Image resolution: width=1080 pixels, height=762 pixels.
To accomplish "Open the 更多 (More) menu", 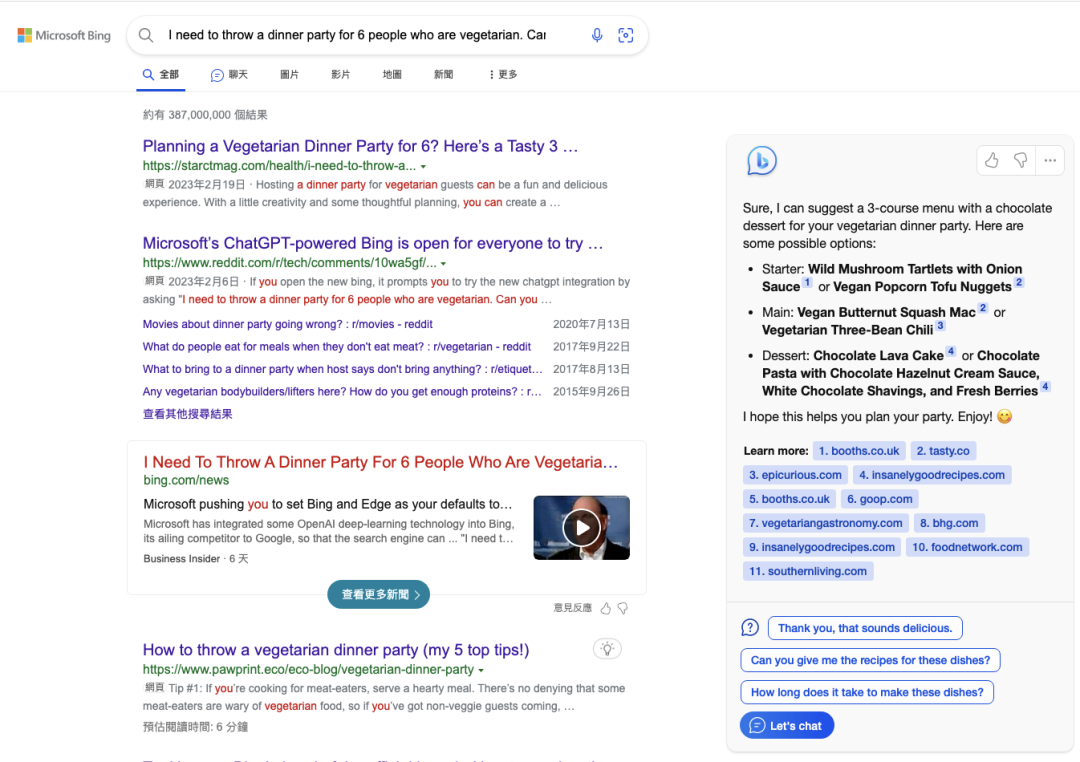I will (x=503, y=74).
